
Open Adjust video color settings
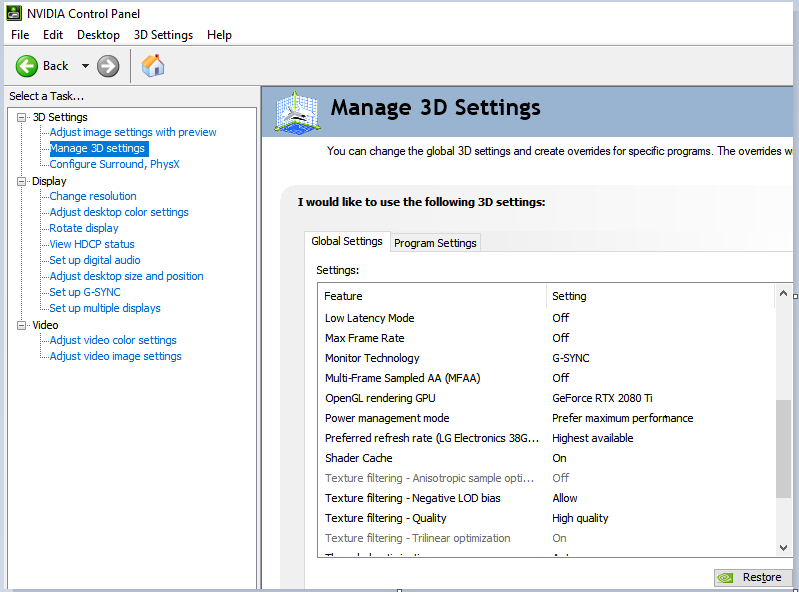pyautogui.click(x=113, y=340)
